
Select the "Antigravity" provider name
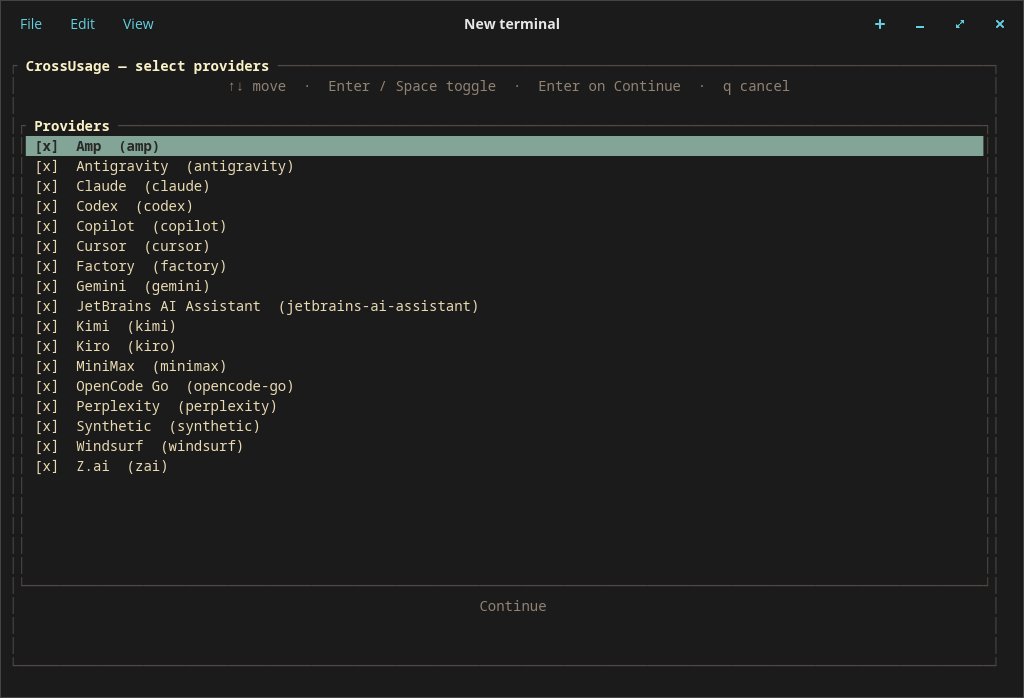pyautogui.click(x=122, y=167)
